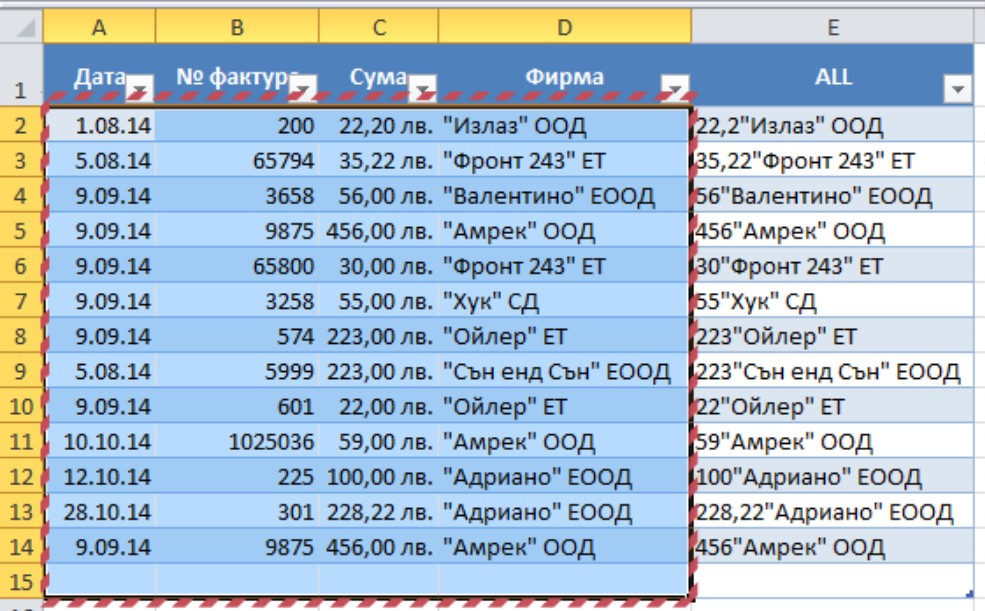Select invoice number cell 3258

click(237, 301)
